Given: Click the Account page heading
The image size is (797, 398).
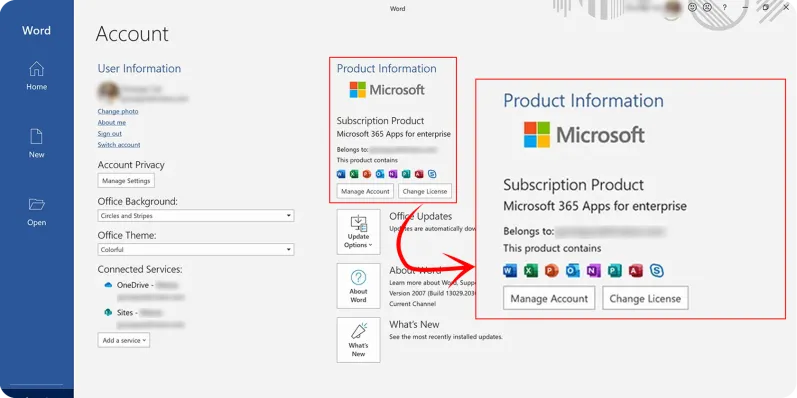Looking at the screenshot, I should pyautogui.click(x=132, y=34).
